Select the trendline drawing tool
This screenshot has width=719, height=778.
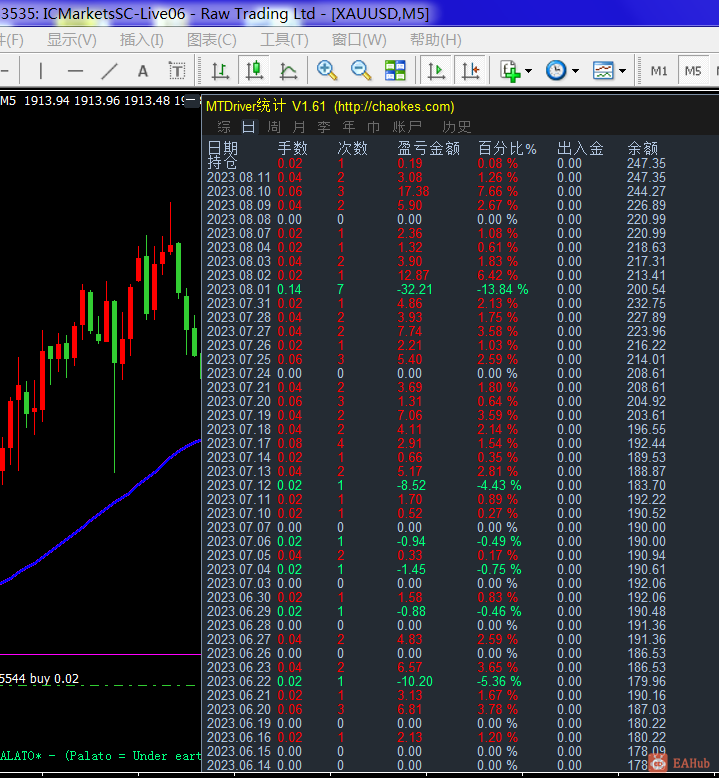(109, 71)
